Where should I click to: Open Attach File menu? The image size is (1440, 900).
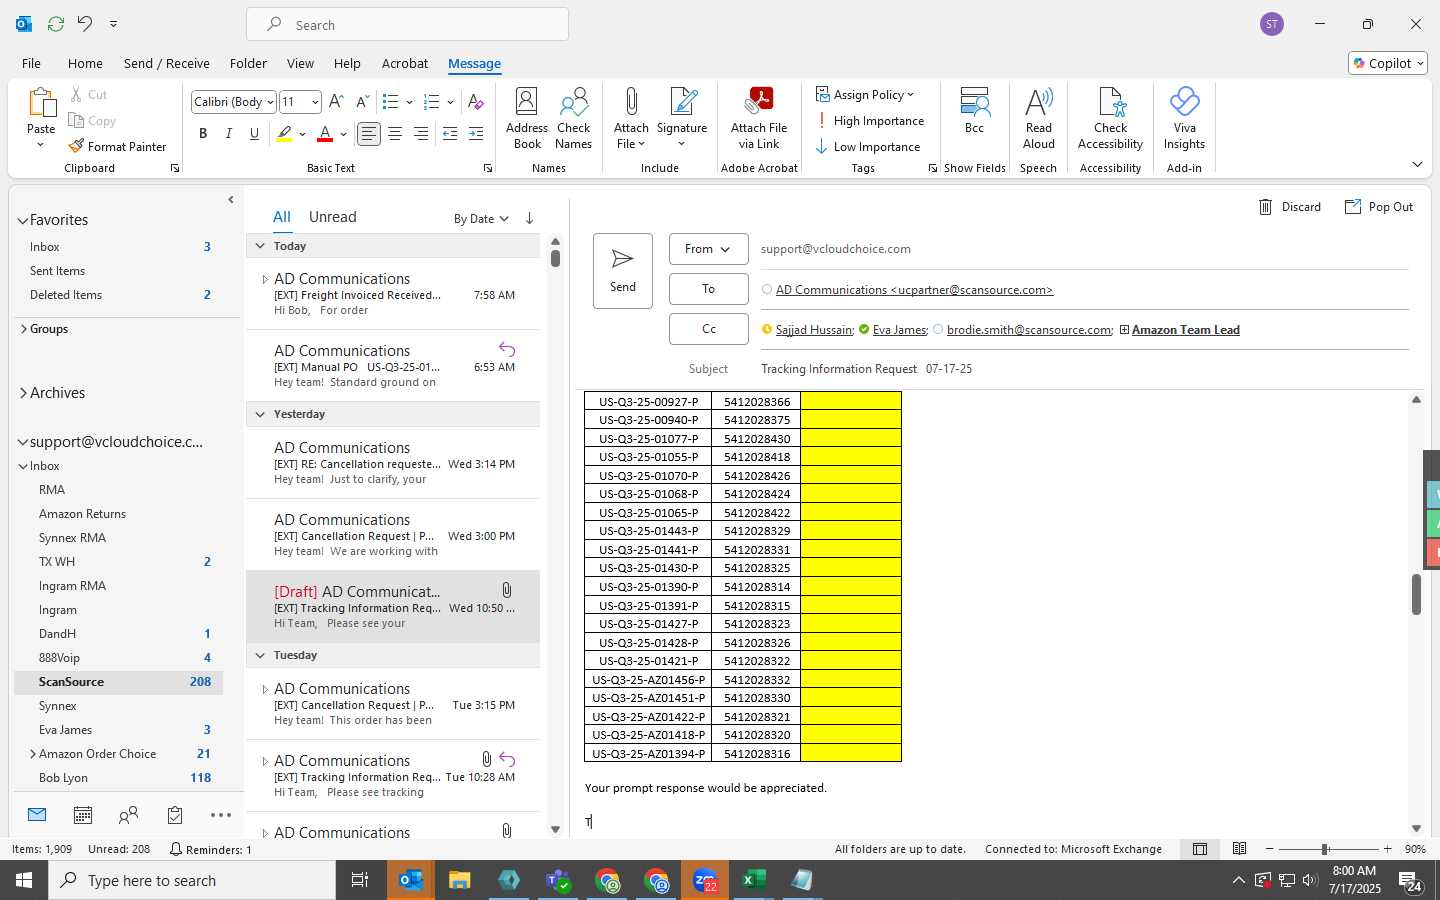click(631, 118)
